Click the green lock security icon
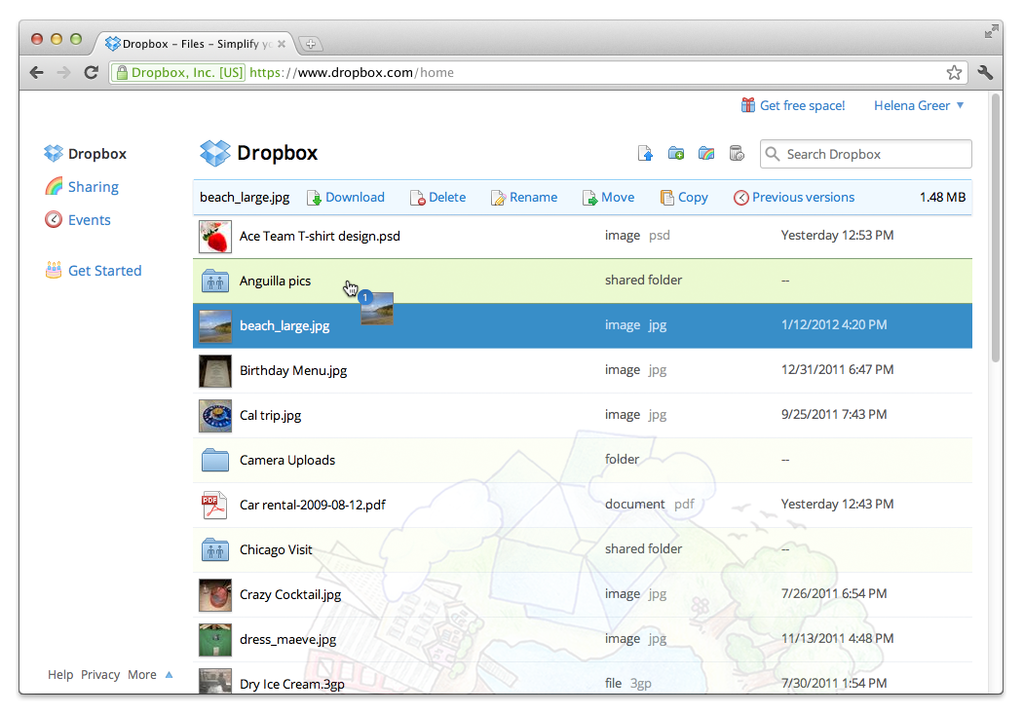 [121, 73]
